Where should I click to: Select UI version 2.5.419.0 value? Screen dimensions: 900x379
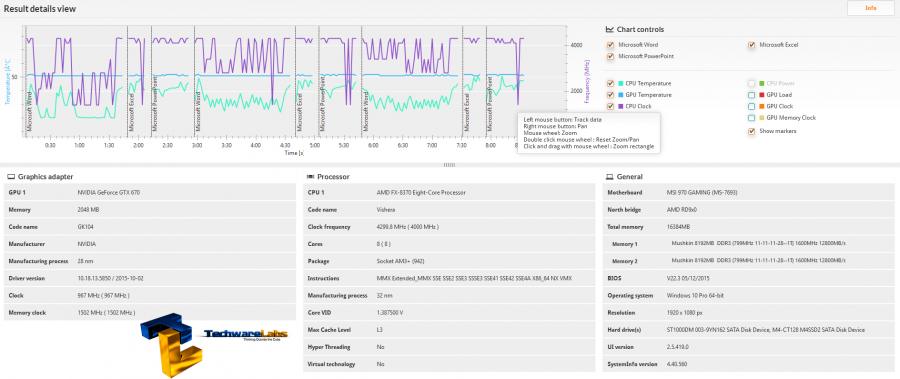677,347
